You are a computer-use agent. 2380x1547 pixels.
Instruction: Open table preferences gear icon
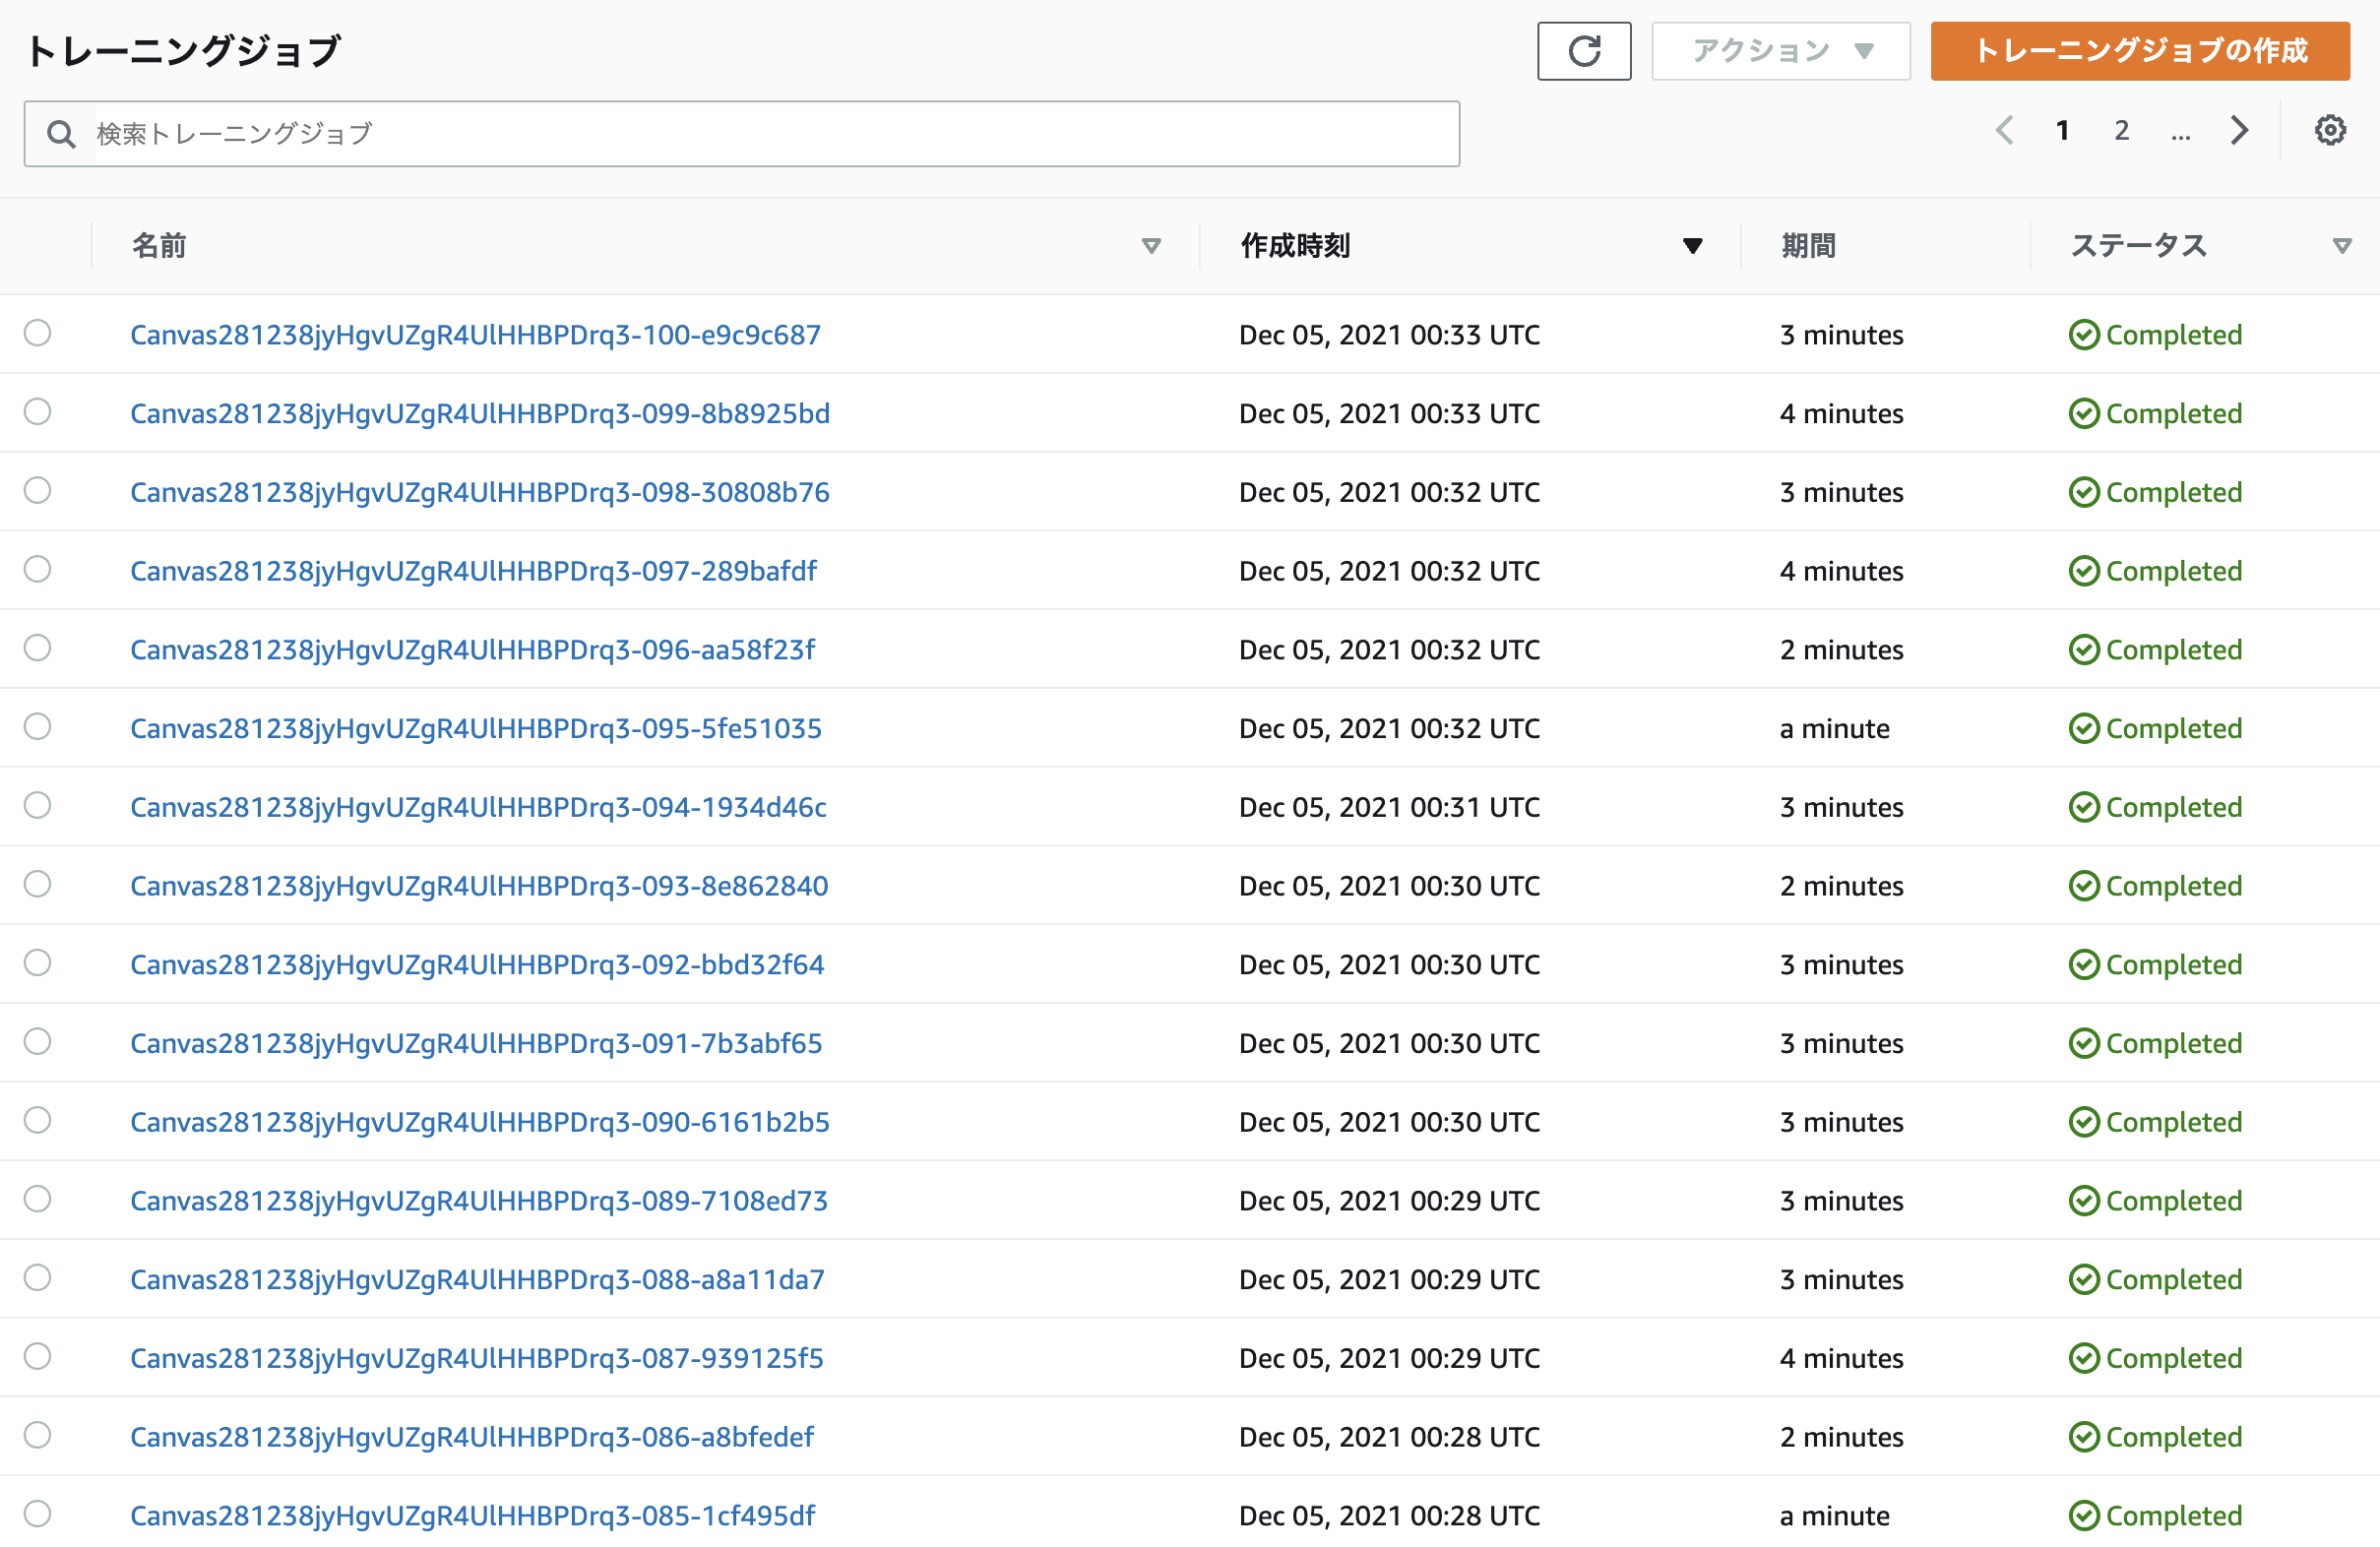(2330, 130)
